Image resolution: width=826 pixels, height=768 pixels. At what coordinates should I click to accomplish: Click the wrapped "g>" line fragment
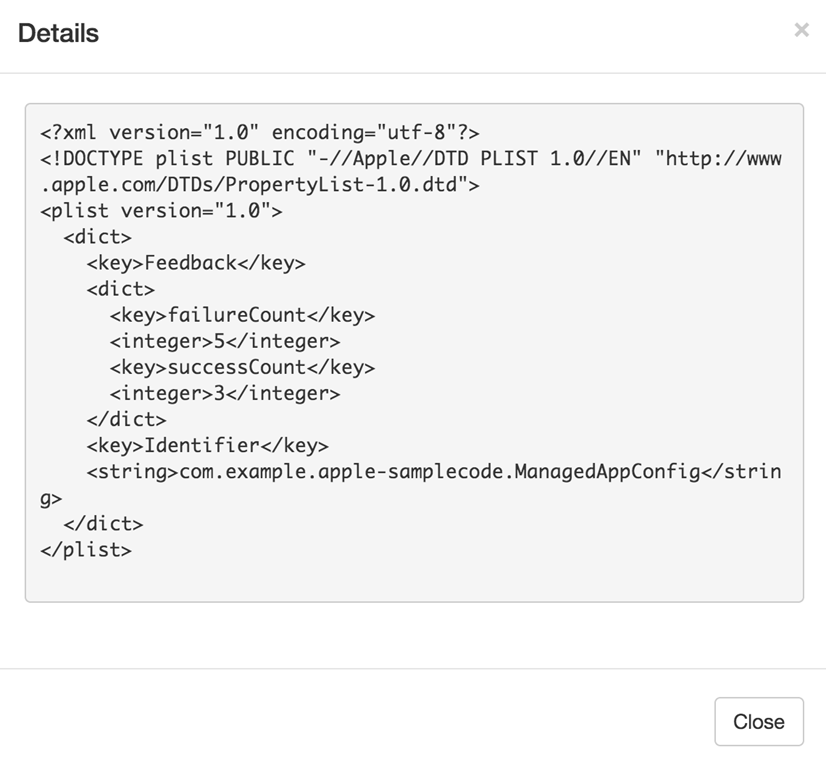(51, 498)
